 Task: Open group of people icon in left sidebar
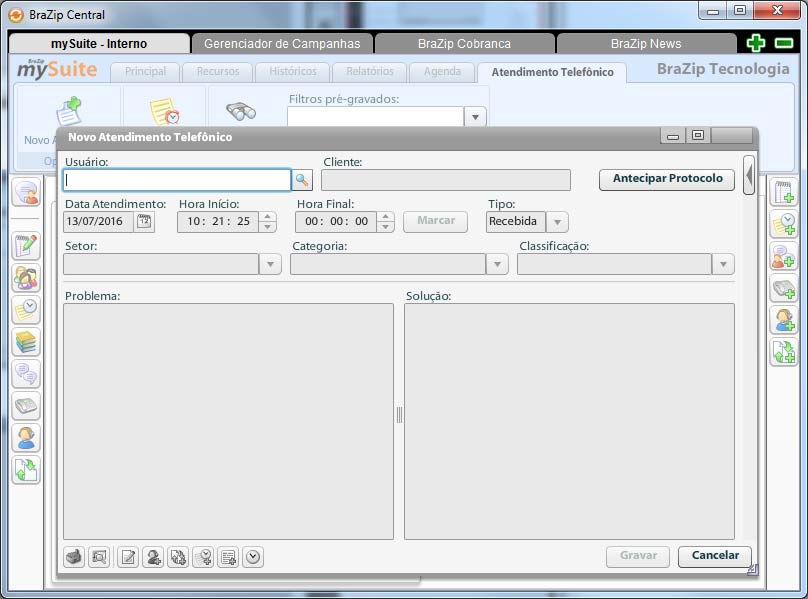26,278
